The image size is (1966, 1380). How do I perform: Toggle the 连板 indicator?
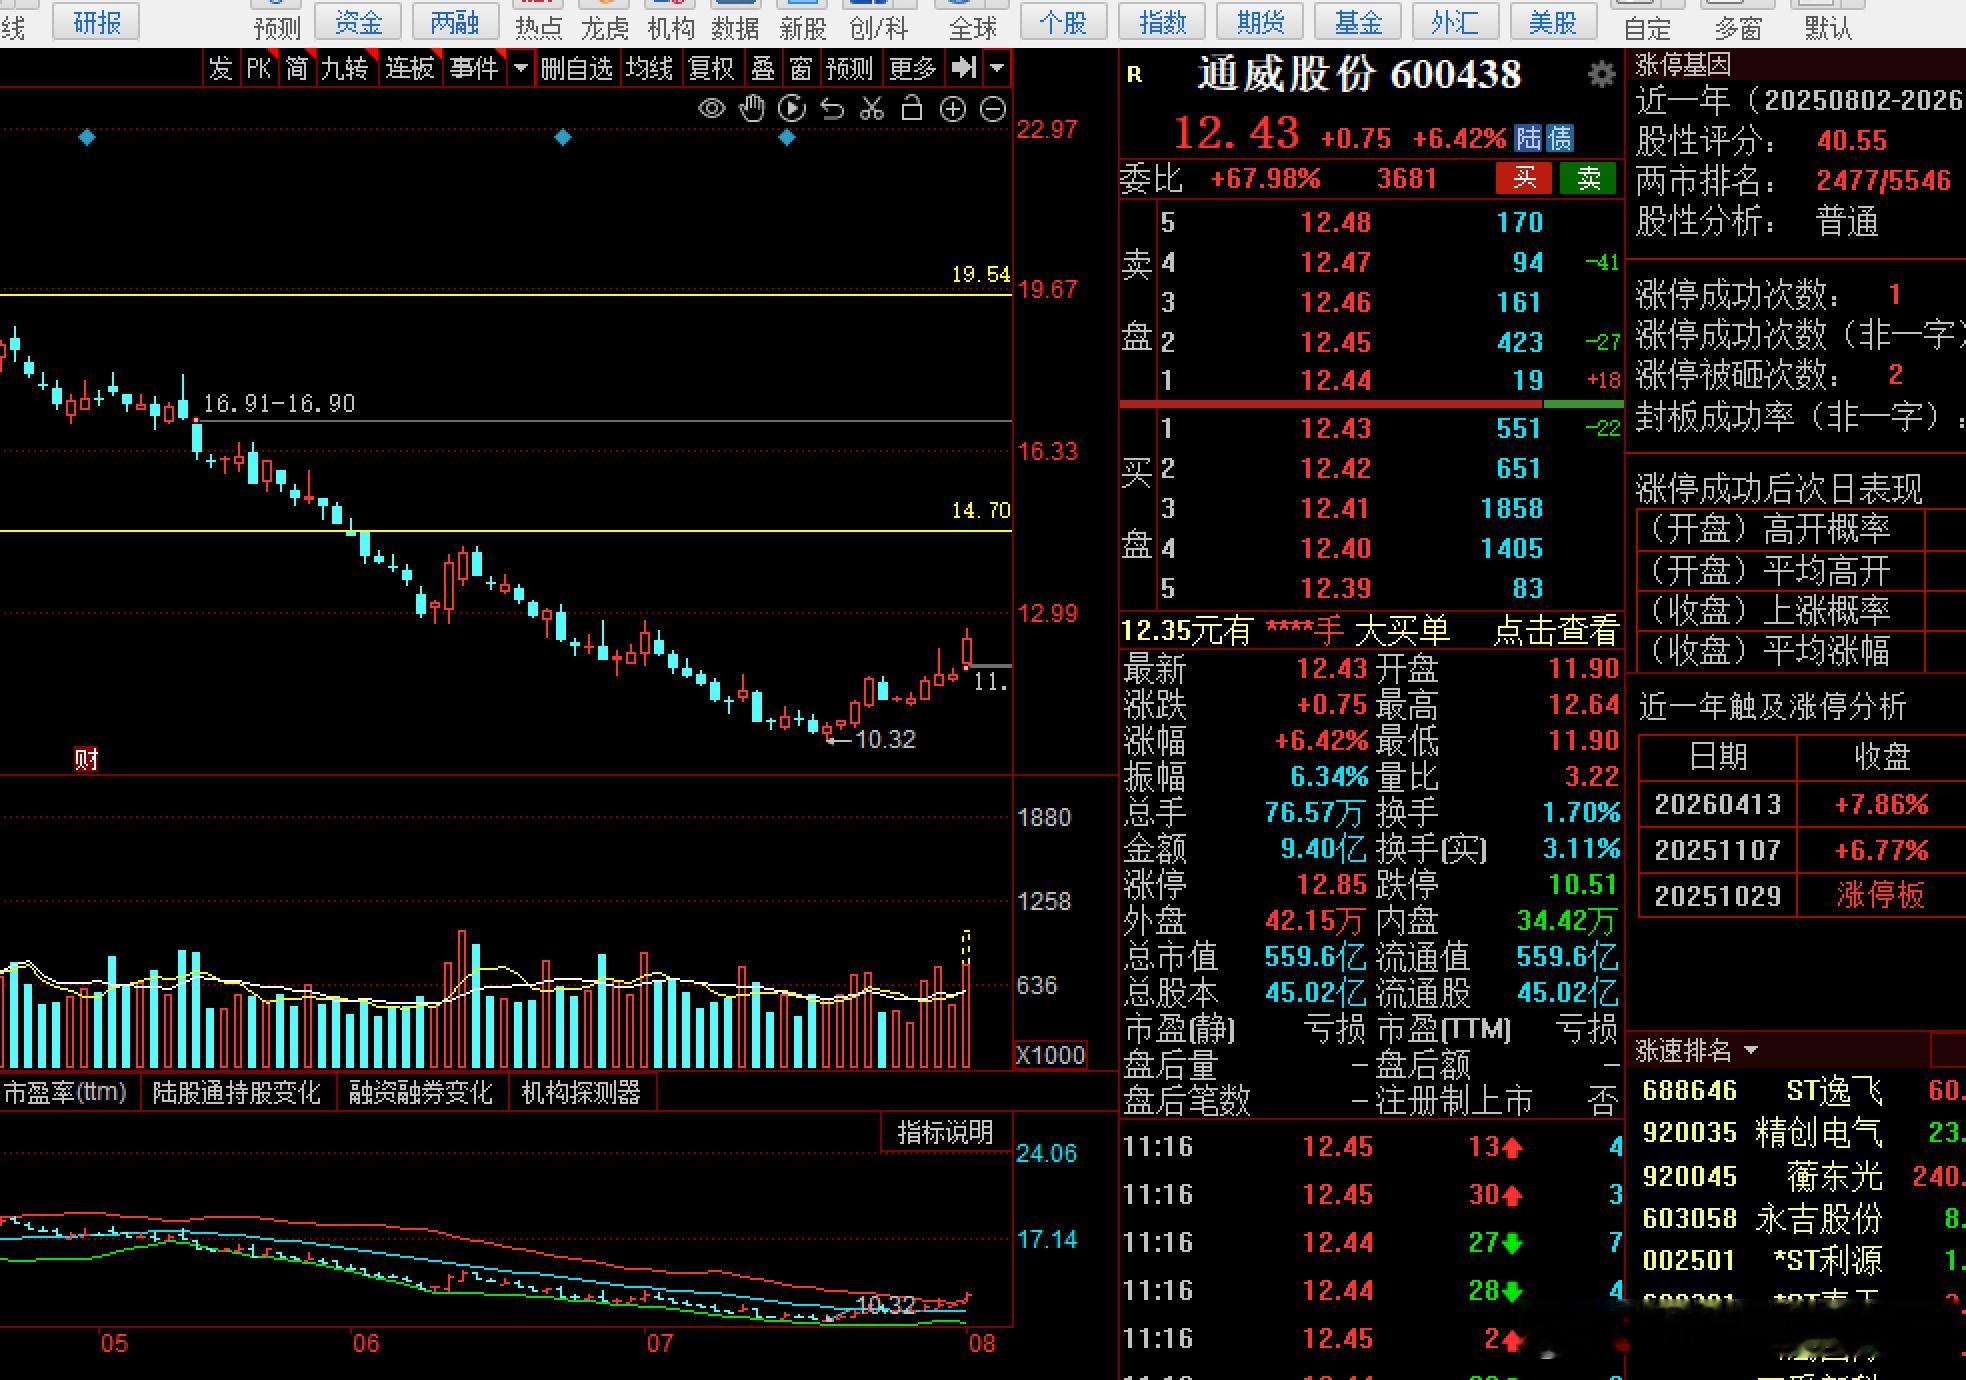[x=410, y=68]
